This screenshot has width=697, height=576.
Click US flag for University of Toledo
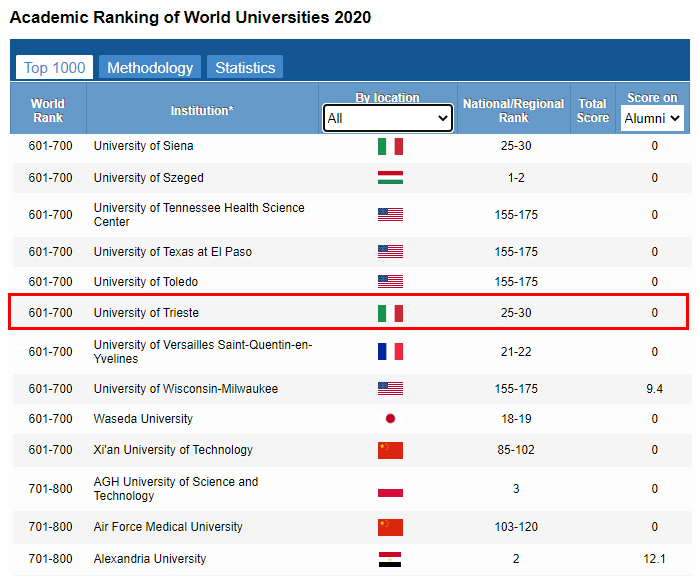point(390,281)
